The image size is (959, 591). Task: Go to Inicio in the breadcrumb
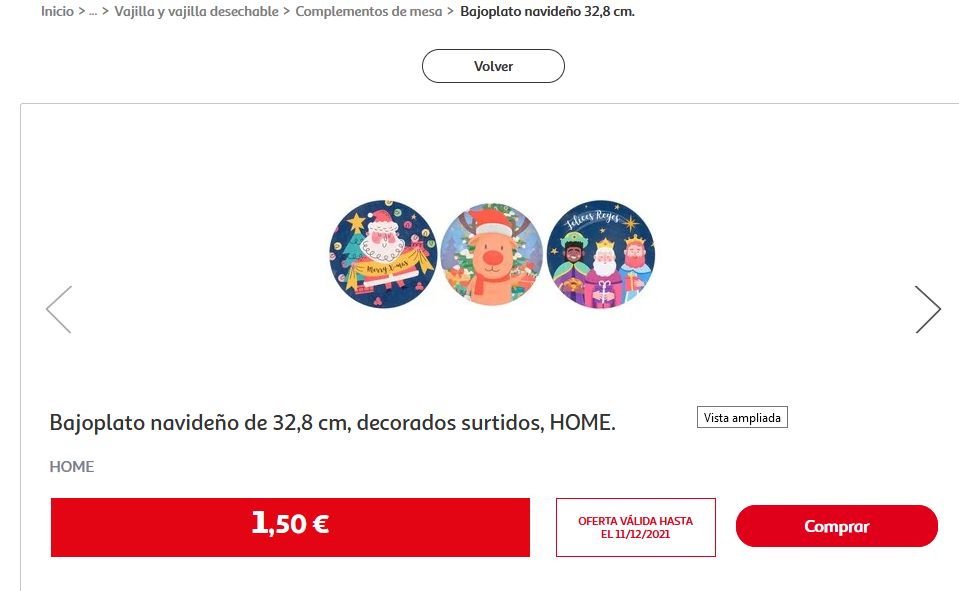point(57,11)
